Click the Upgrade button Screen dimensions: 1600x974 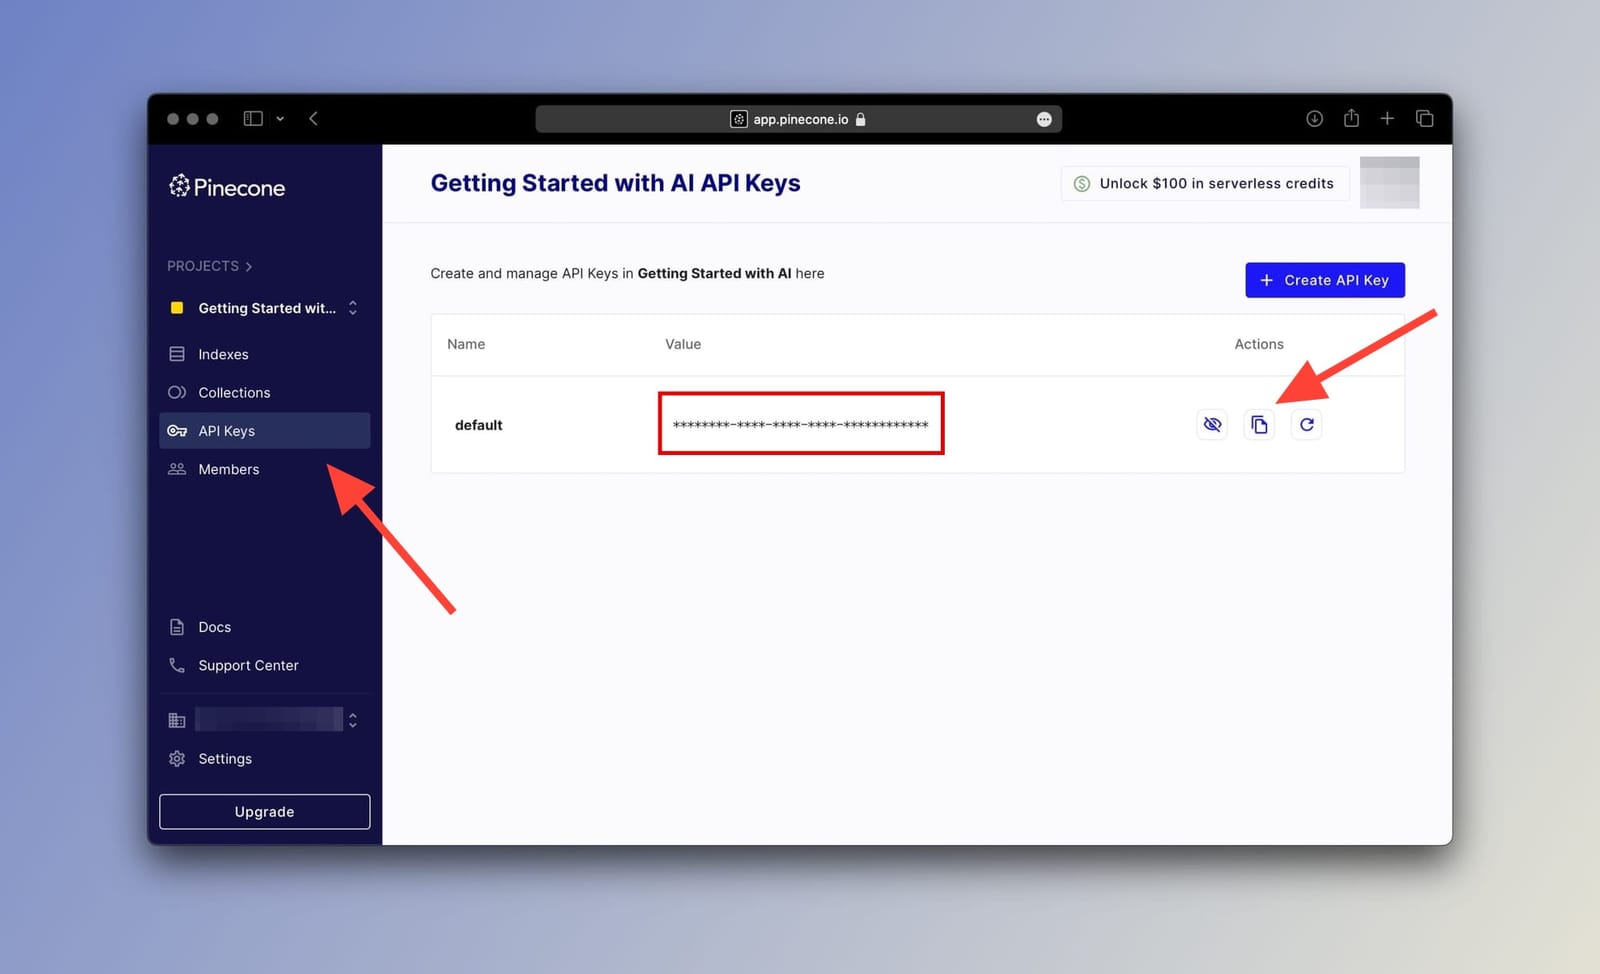click(x=264, y=811)
